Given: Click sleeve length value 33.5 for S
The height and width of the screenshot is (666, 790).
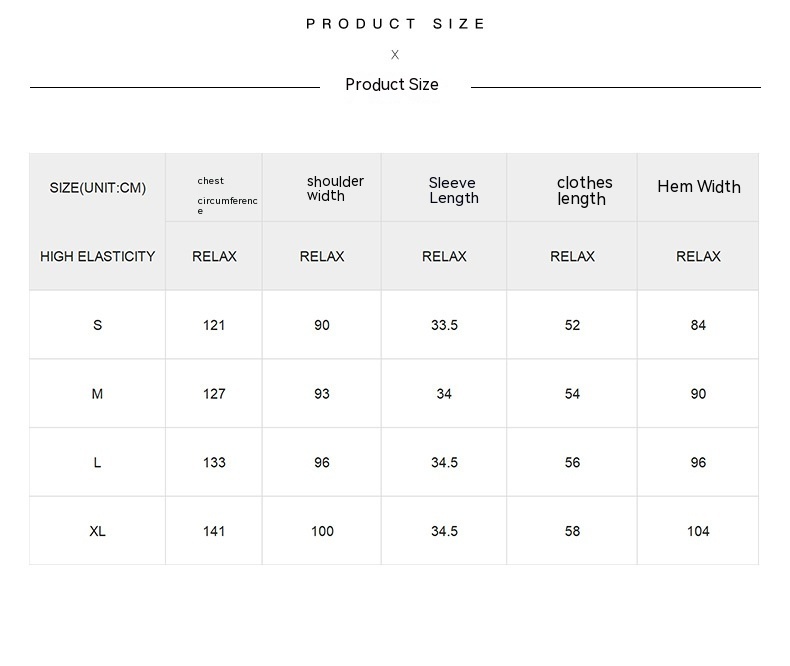Looking at the screenshot, I should (x=444, y=325).
